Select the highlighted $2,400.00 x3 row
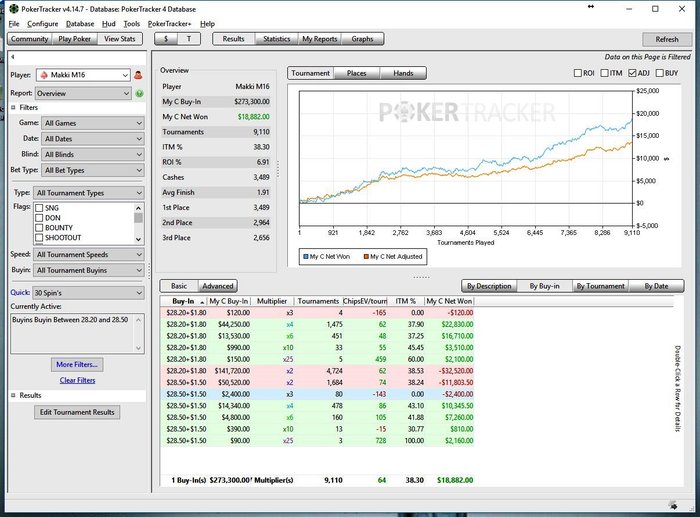The width and height of the screenshot is (700, 517). pyautogui.click(x=317, y=394)
